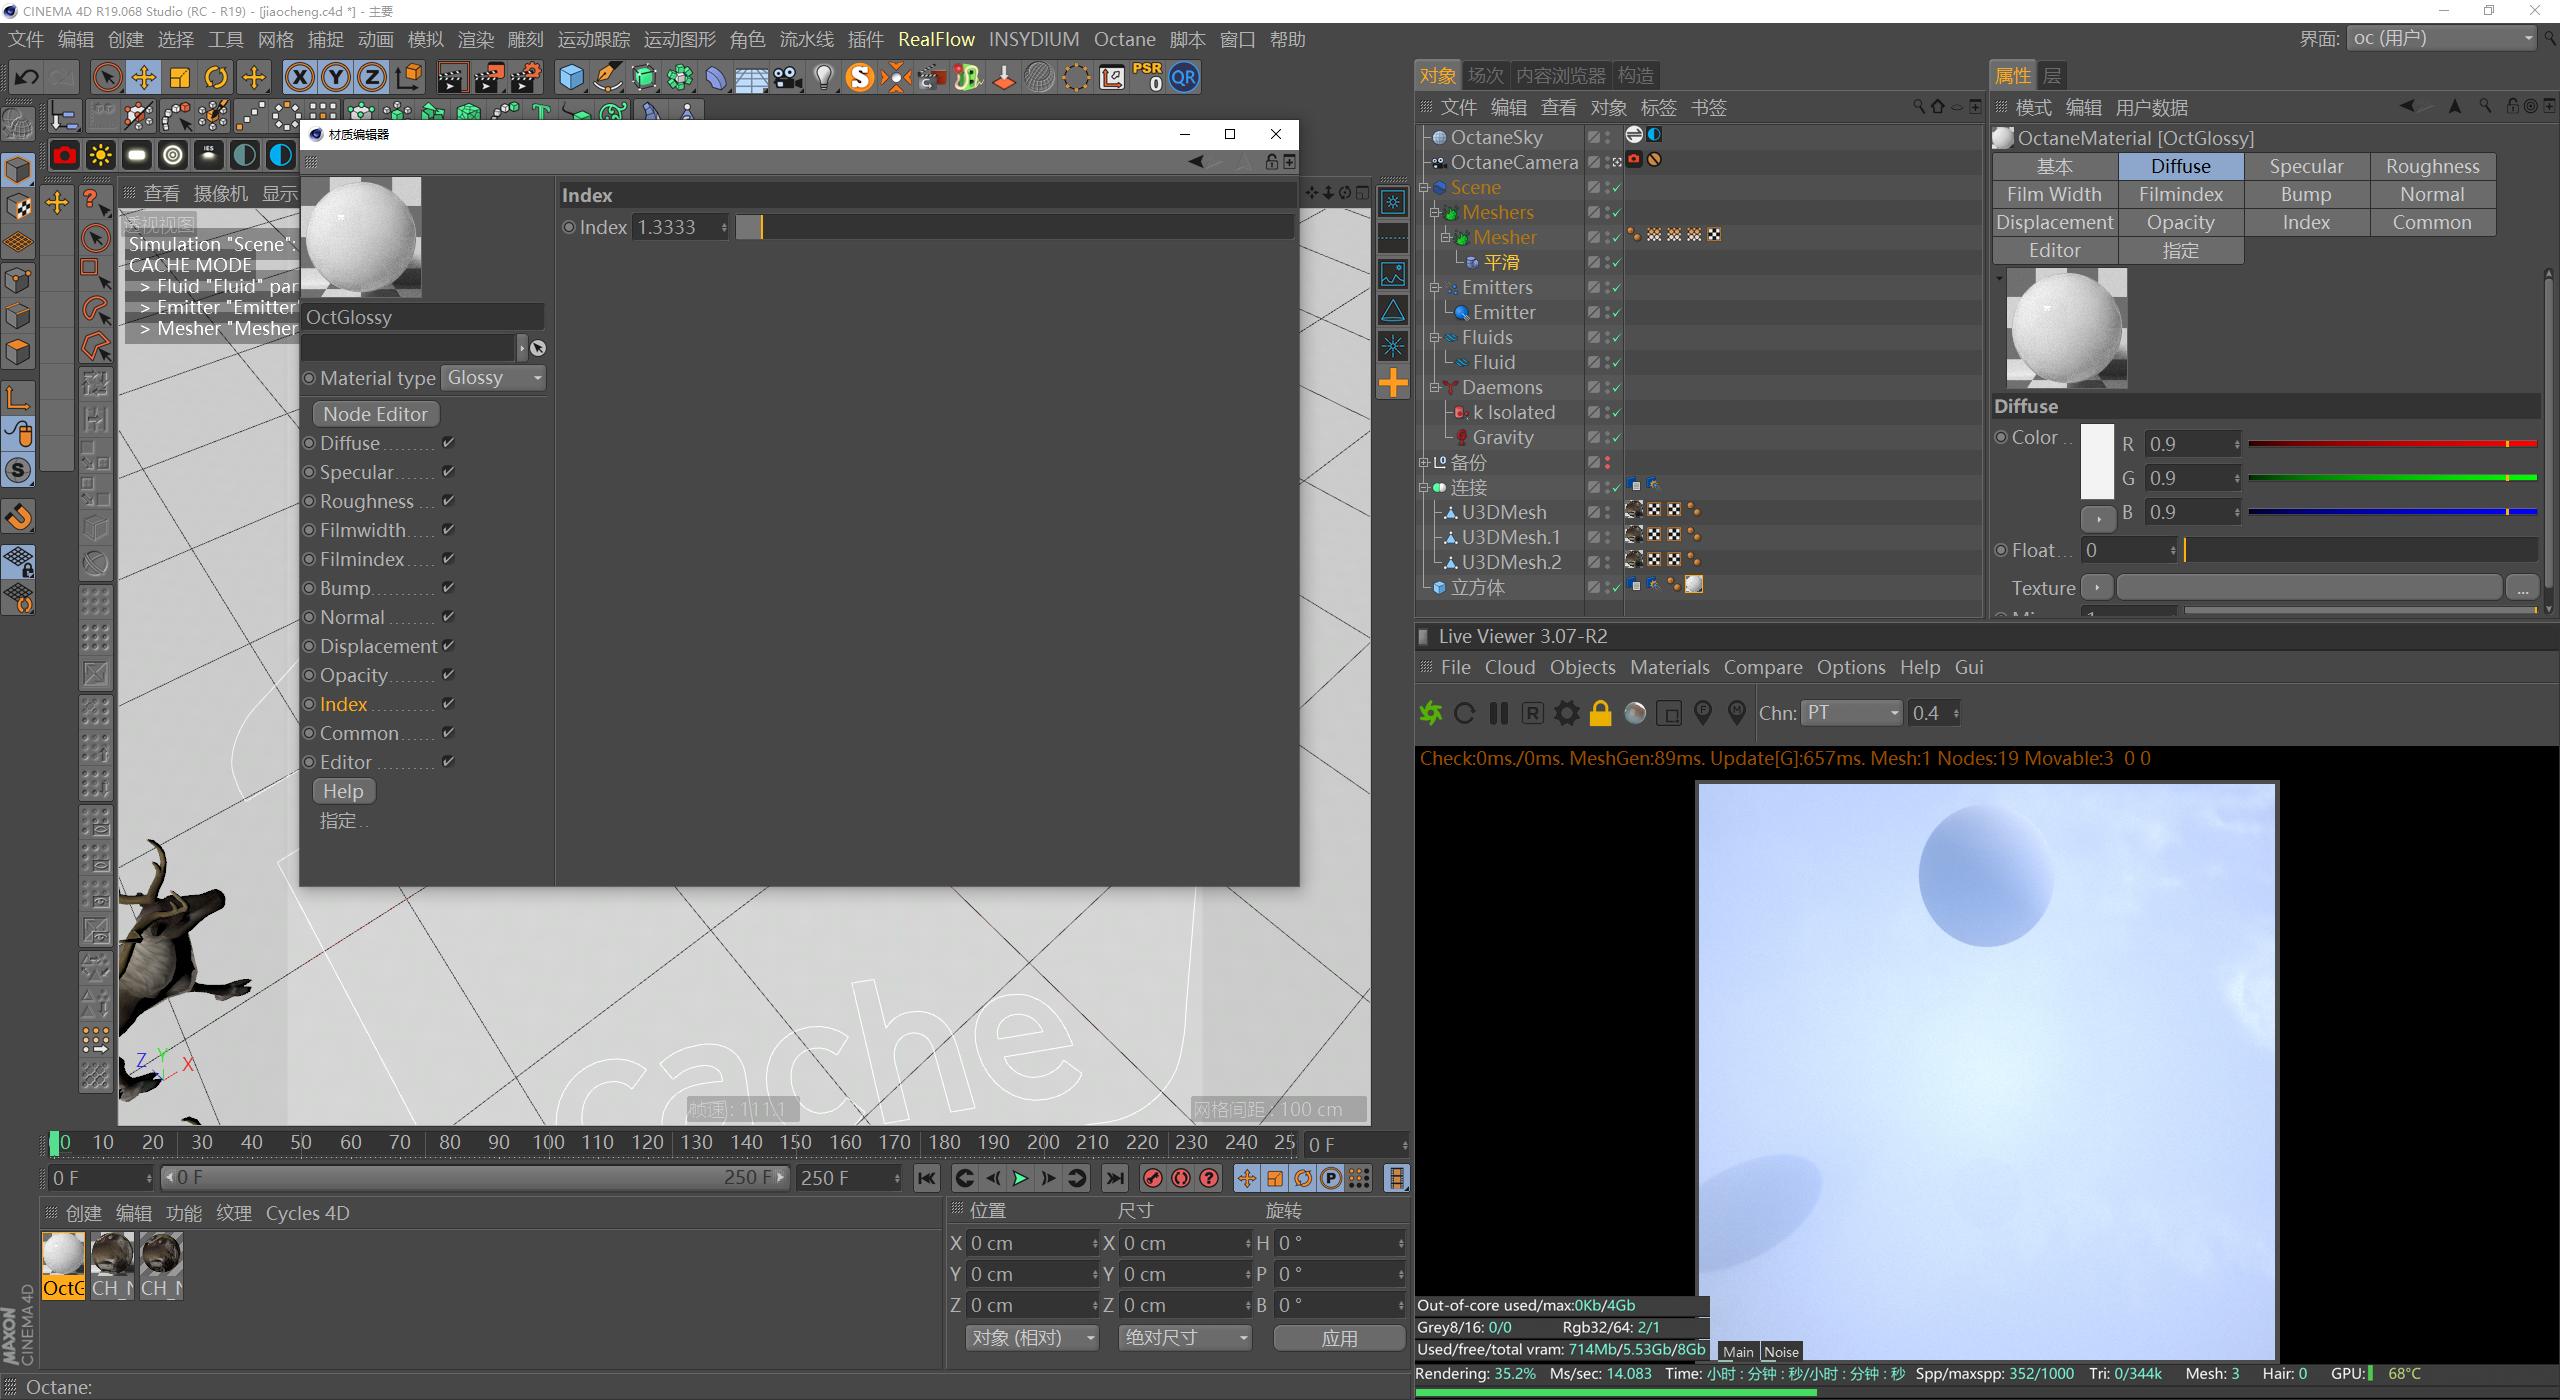Open the Chn PT kernel dropdown

1851,713
